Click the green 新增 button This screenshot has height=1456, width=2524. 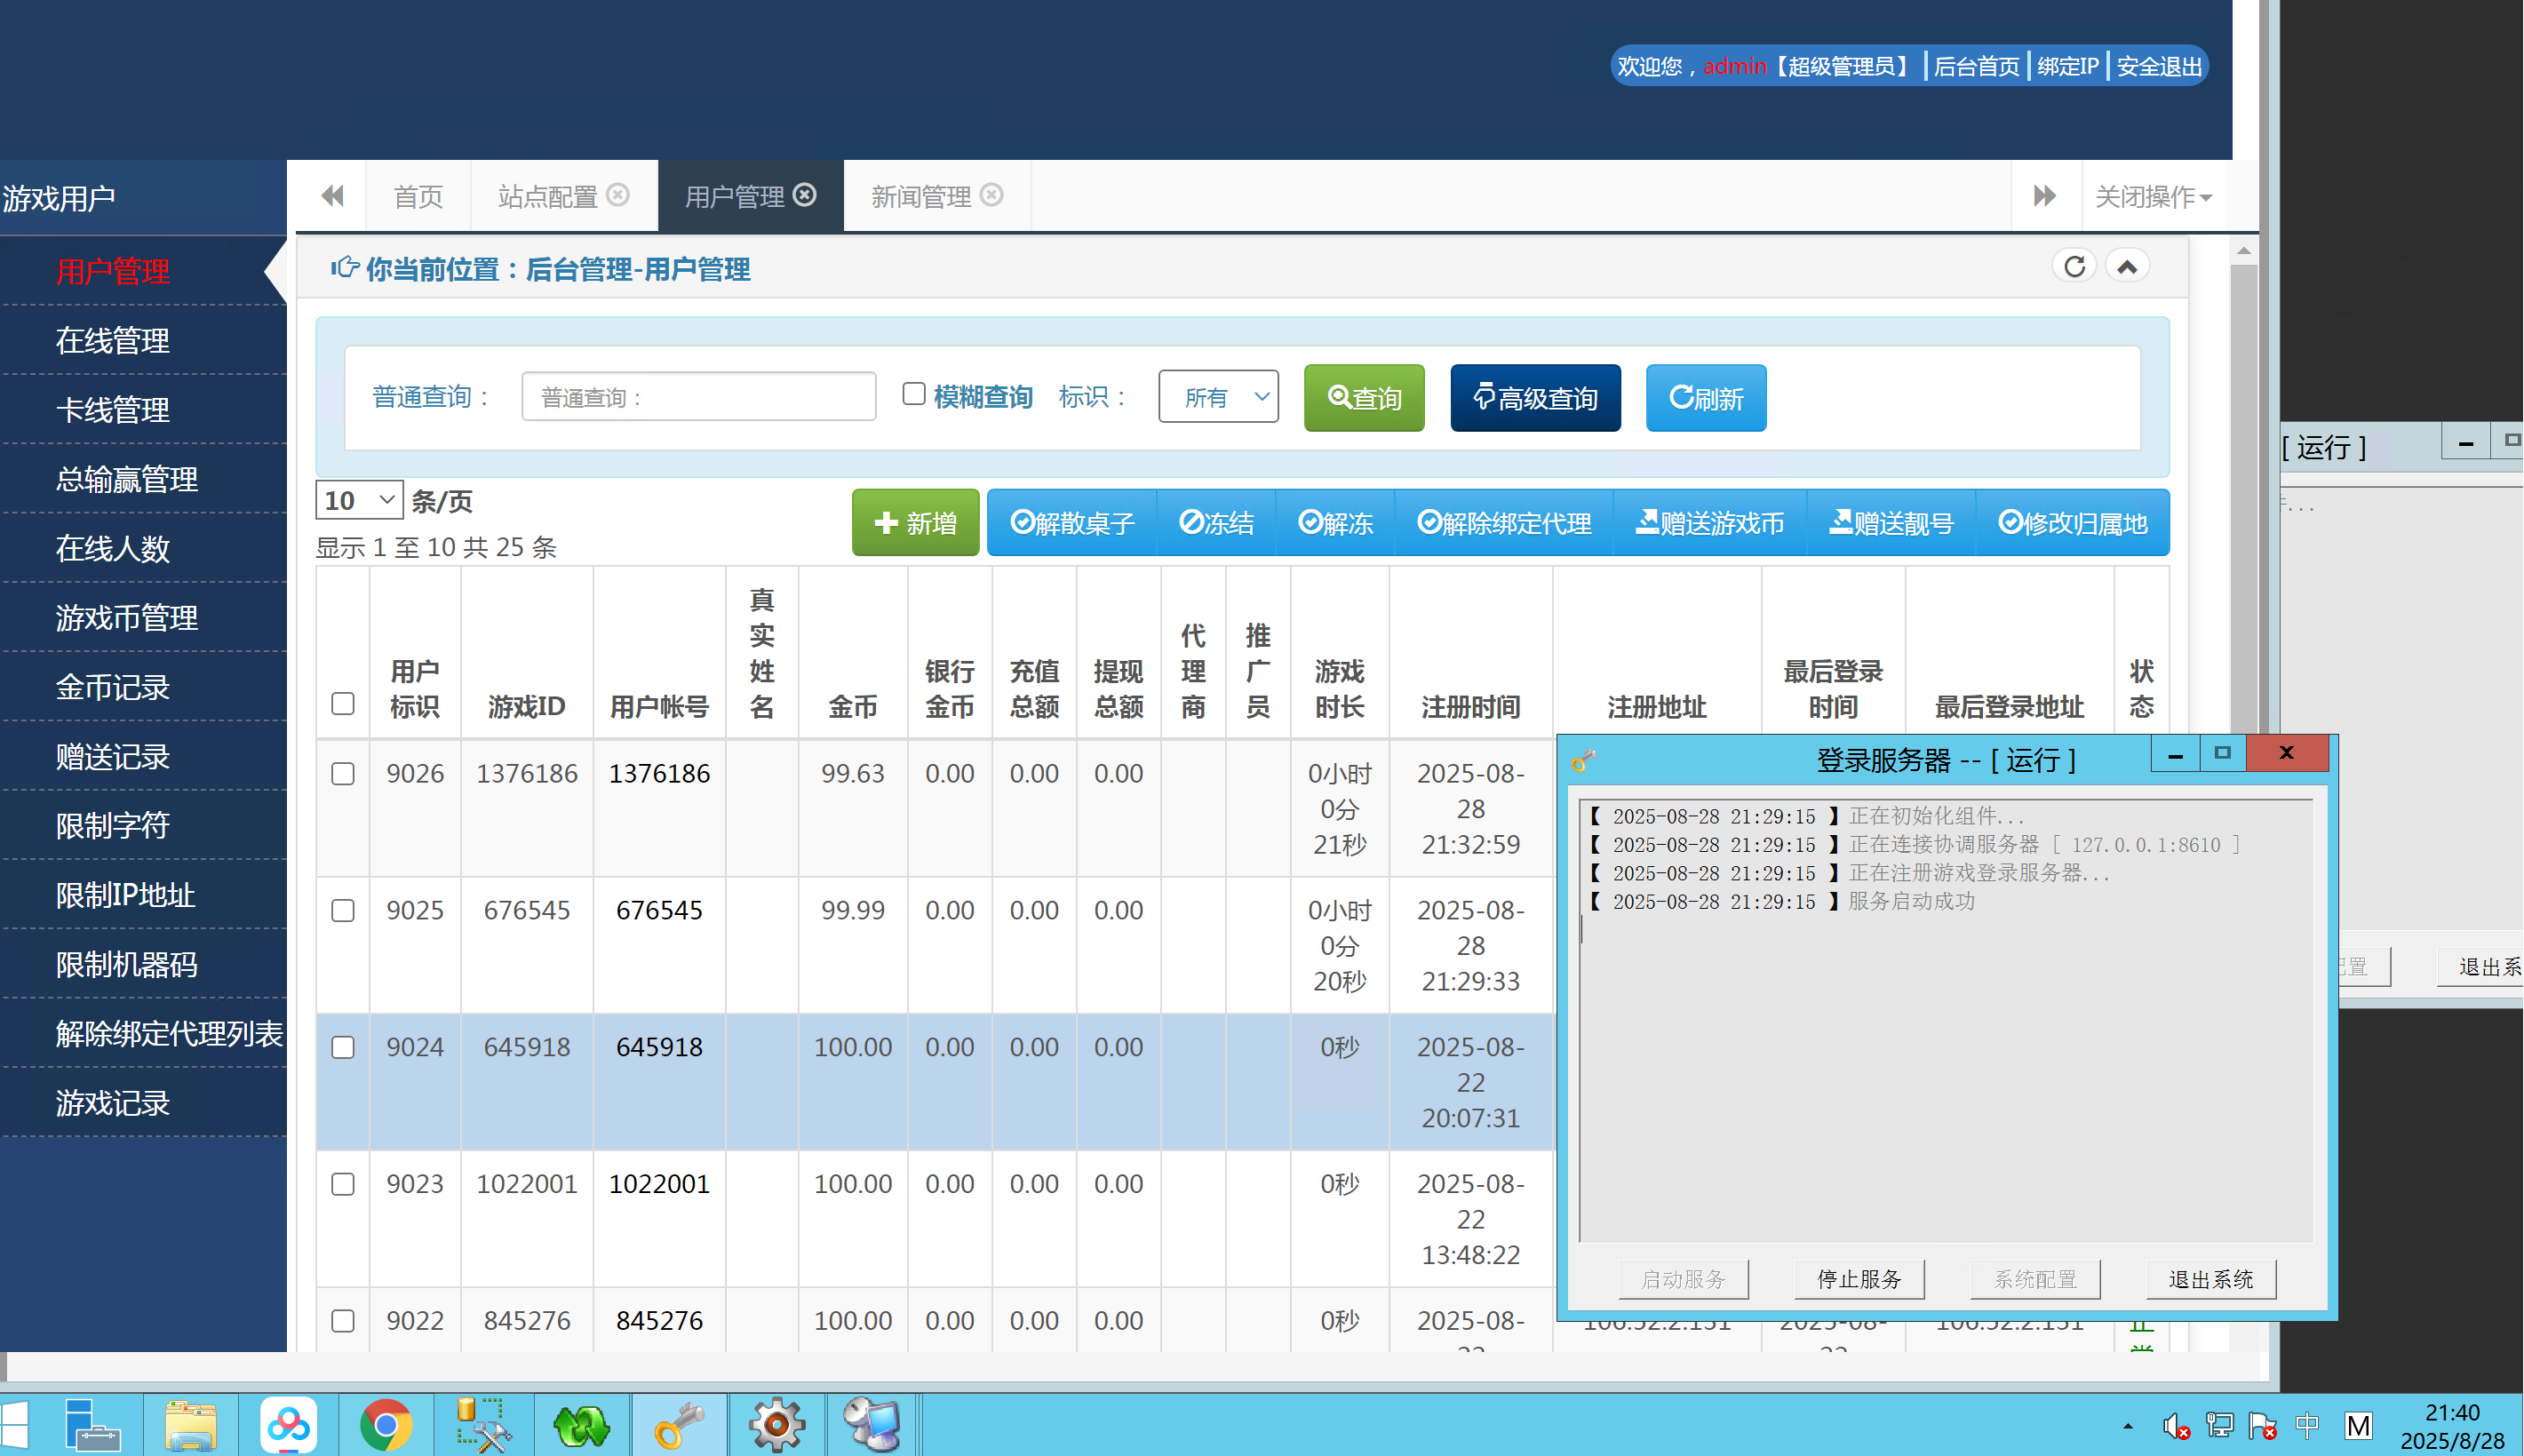pyautogui.click(x=915, y=523)
